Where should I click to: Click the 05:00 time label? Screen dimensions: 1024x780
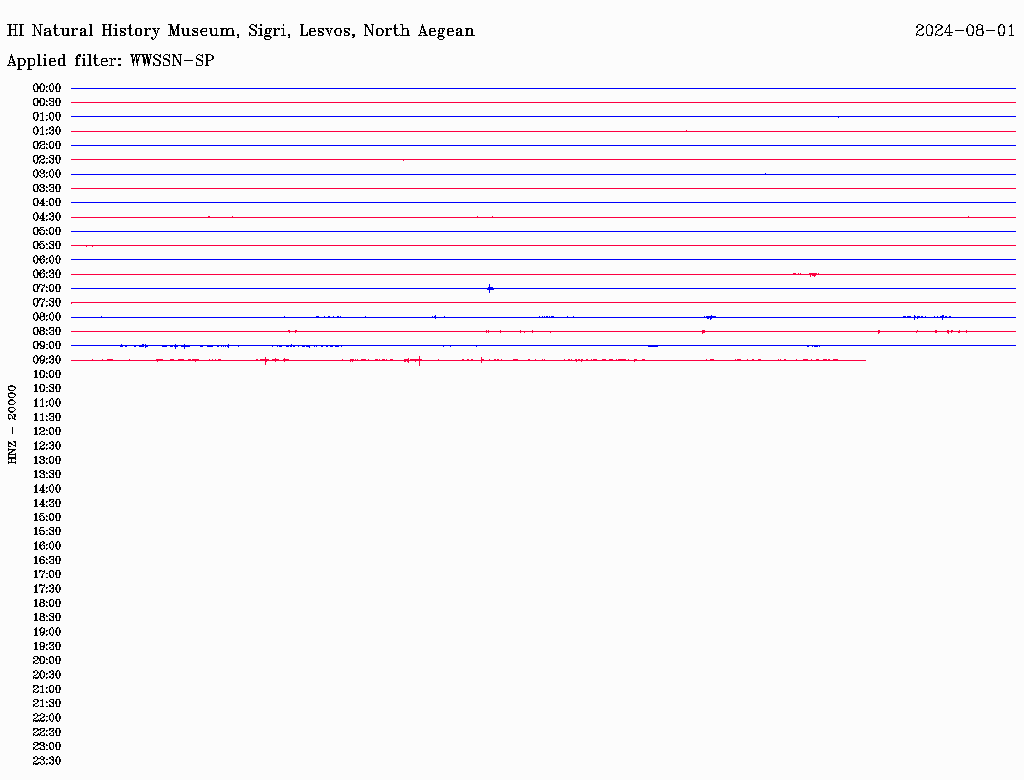tap(47, 231)
